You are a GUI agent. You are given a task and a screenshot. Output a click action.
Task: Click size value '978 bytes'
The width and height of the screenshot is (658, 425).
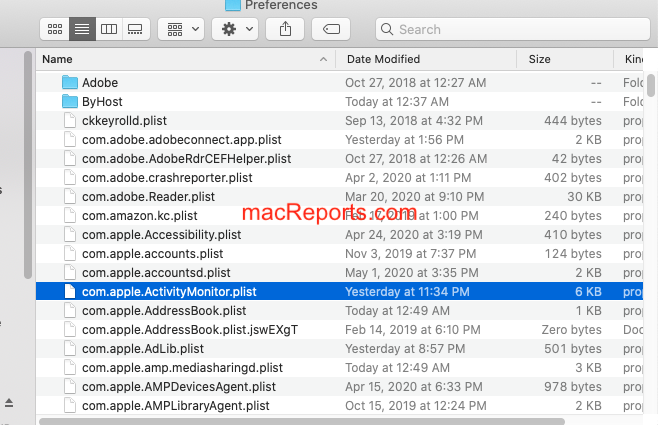[x=573, y=387]
